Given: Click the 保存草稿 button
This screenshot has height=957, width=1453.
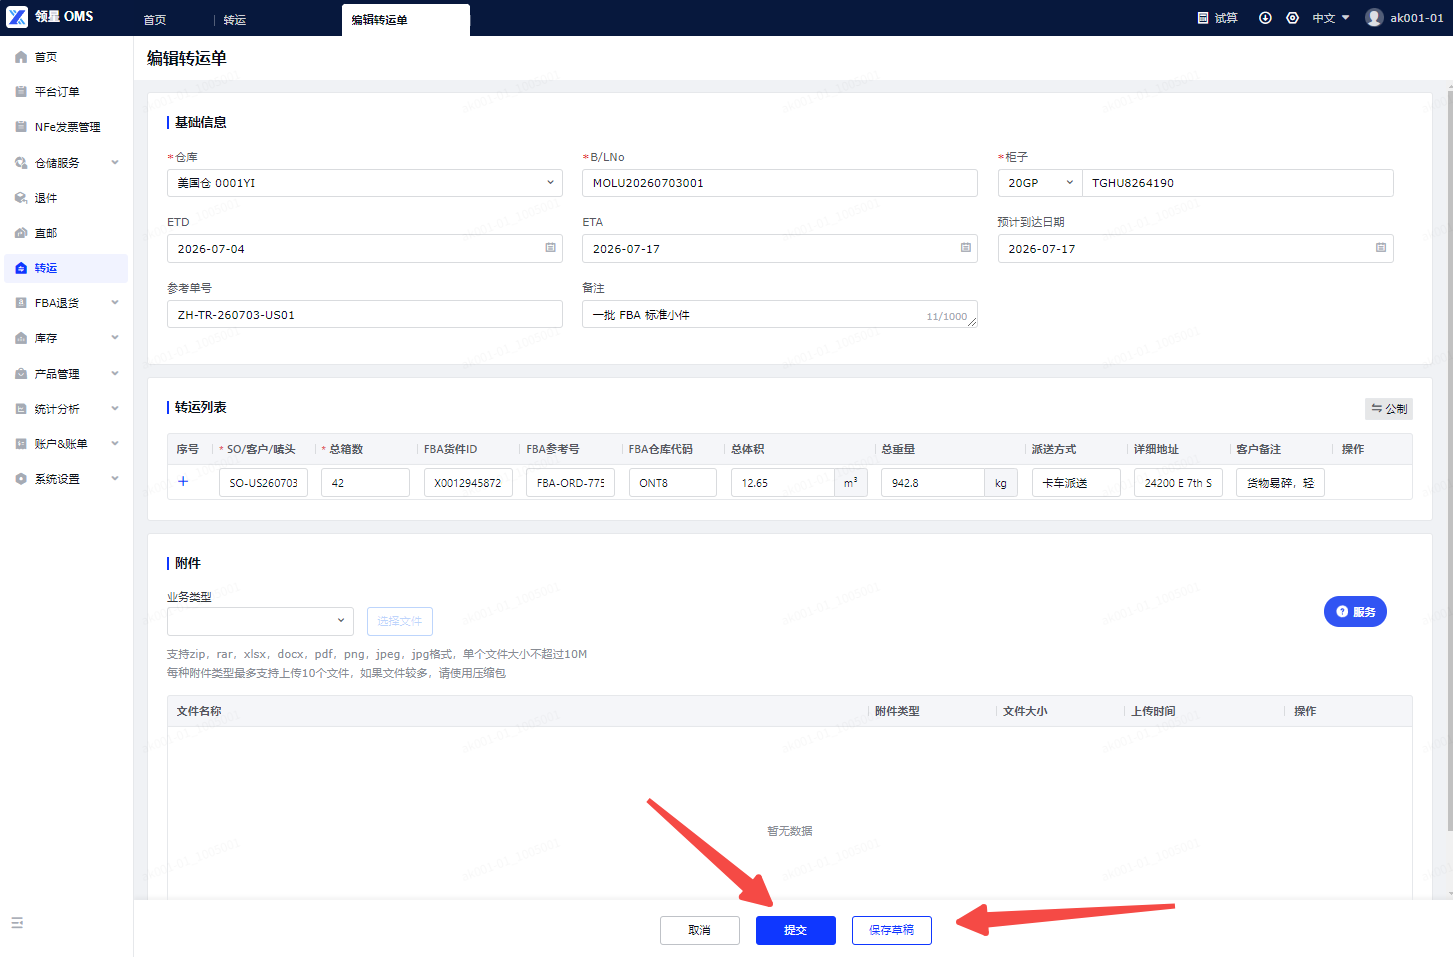Looking at the screenshot, I should (x=892, y=930).
